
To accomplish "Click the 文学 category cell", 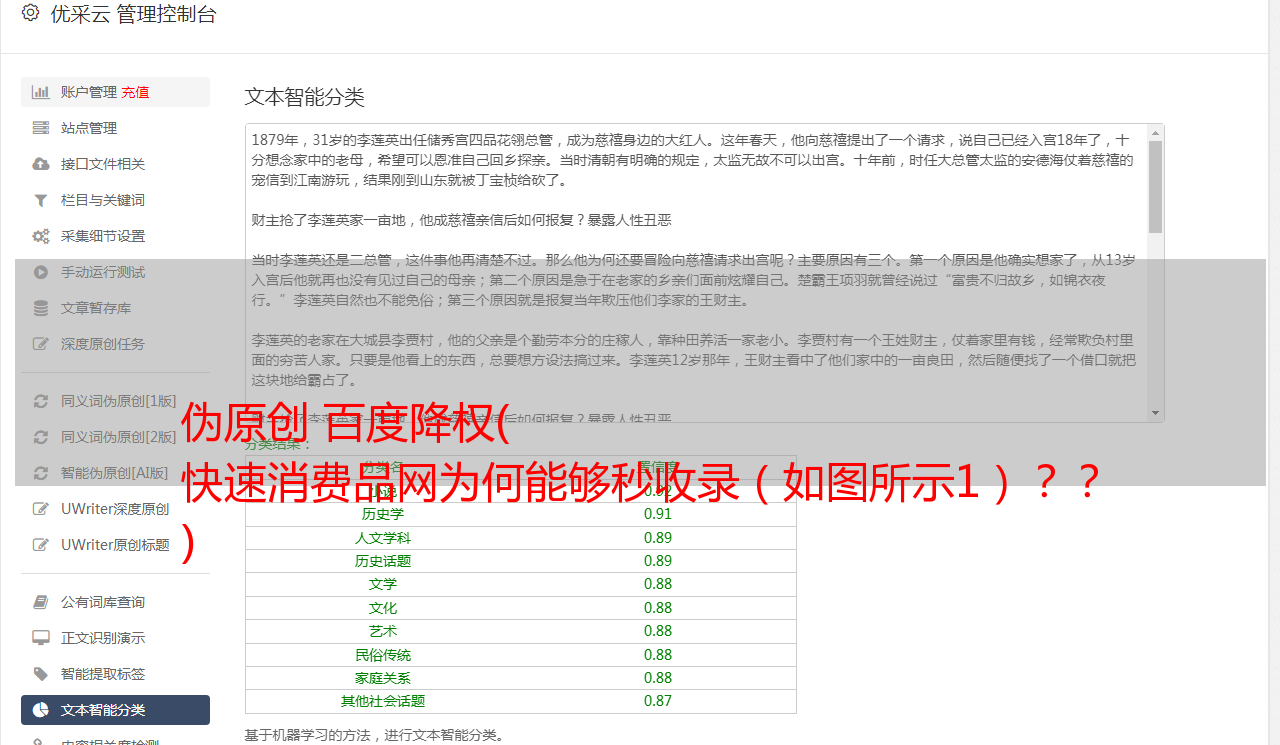I will (383, 584).
